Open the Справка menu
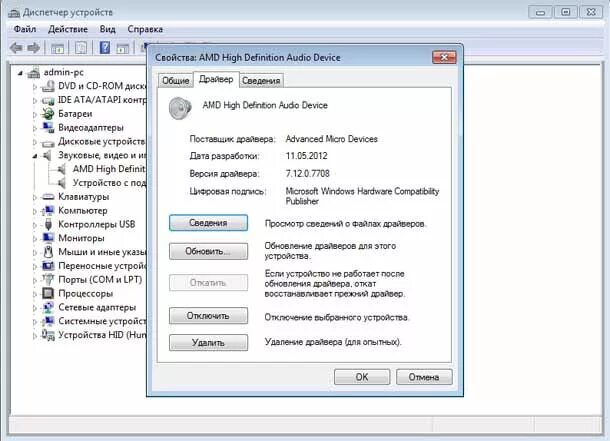This screenshot has height=441, width=610. pos(145,29)
